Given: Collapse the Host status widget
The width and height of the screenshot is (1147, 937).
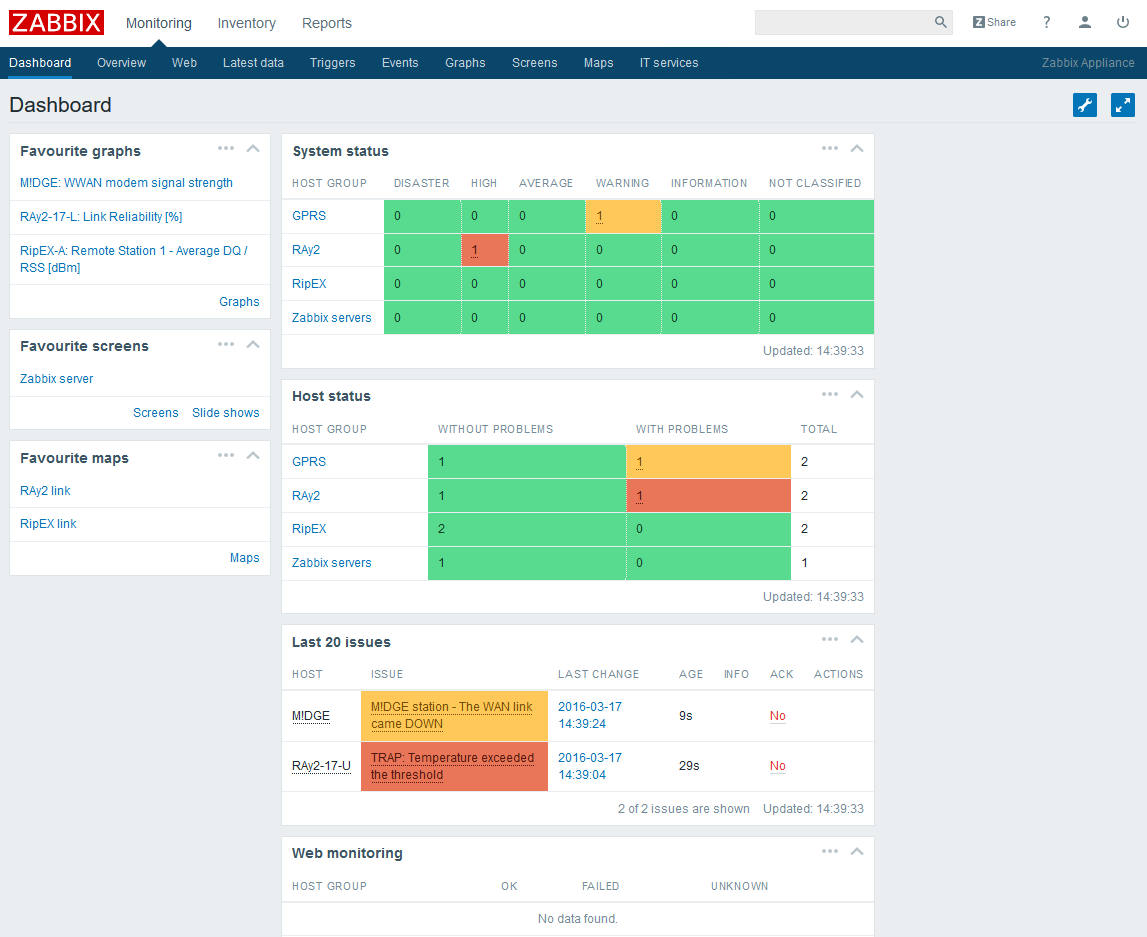Looking at the screenshot, I should pos(857,395).
